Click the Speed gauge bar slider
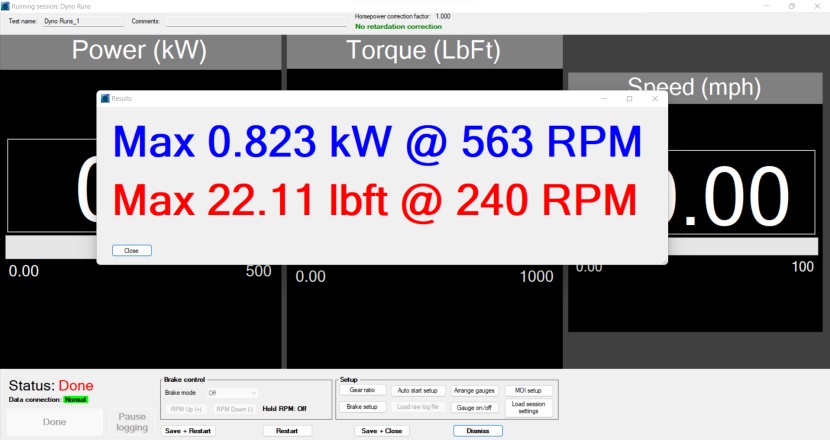Screen dimensions: 830x440 point(743,246)
